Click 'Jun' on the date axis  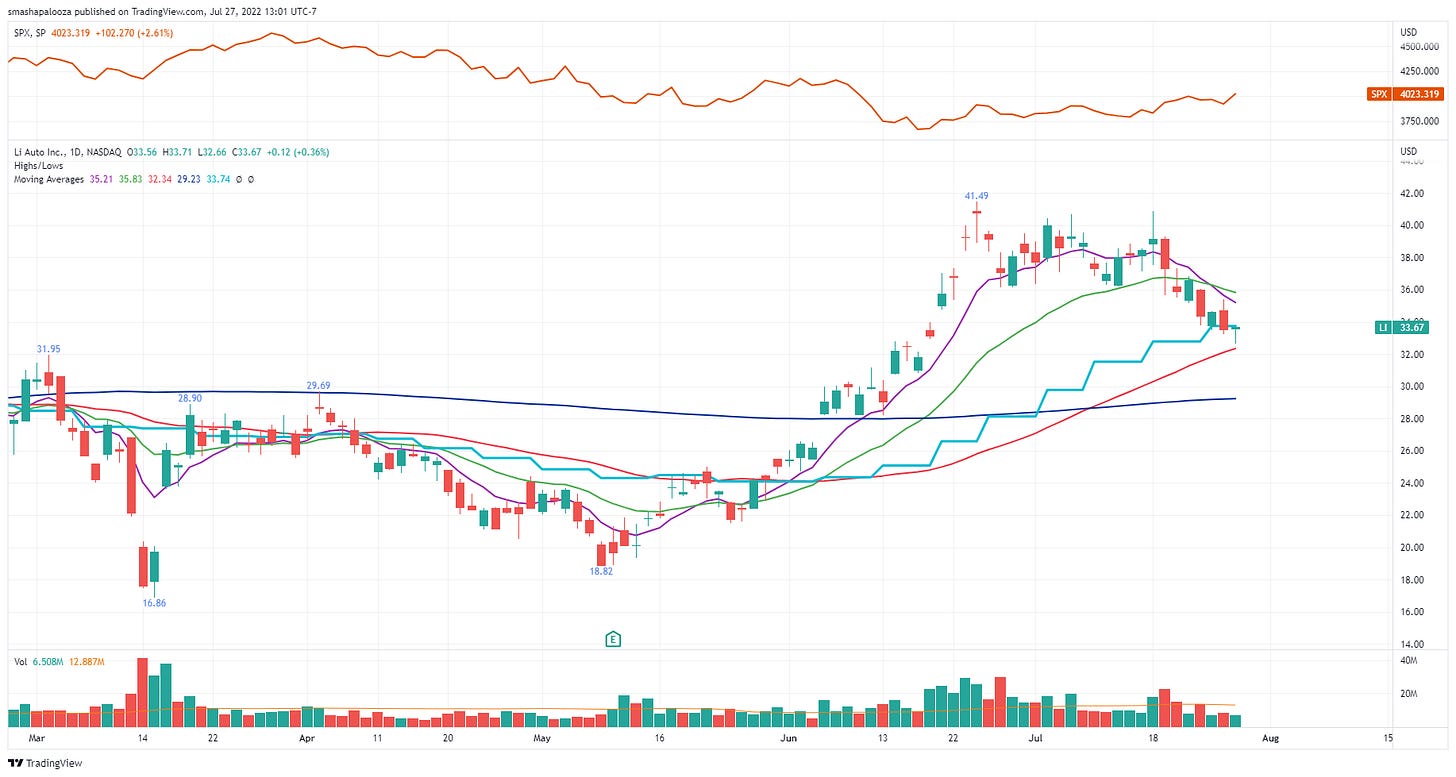[x=789, y=738]
